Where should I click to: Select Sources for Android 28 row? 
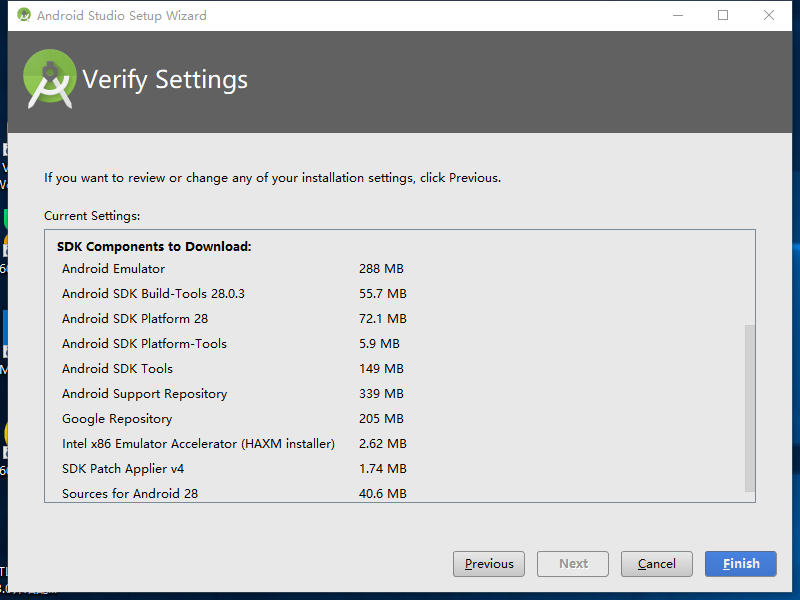coord(130,494)
